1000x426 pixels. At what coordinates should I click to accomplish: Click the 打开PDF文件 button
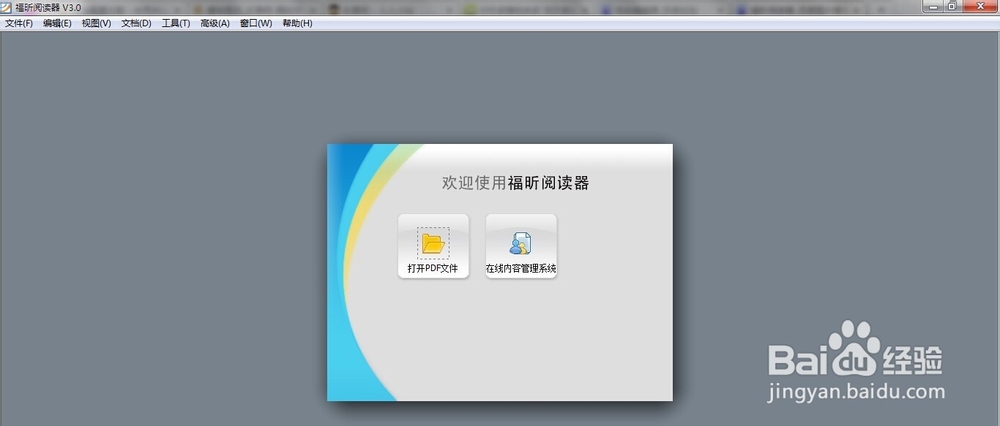tap(434, 246)
